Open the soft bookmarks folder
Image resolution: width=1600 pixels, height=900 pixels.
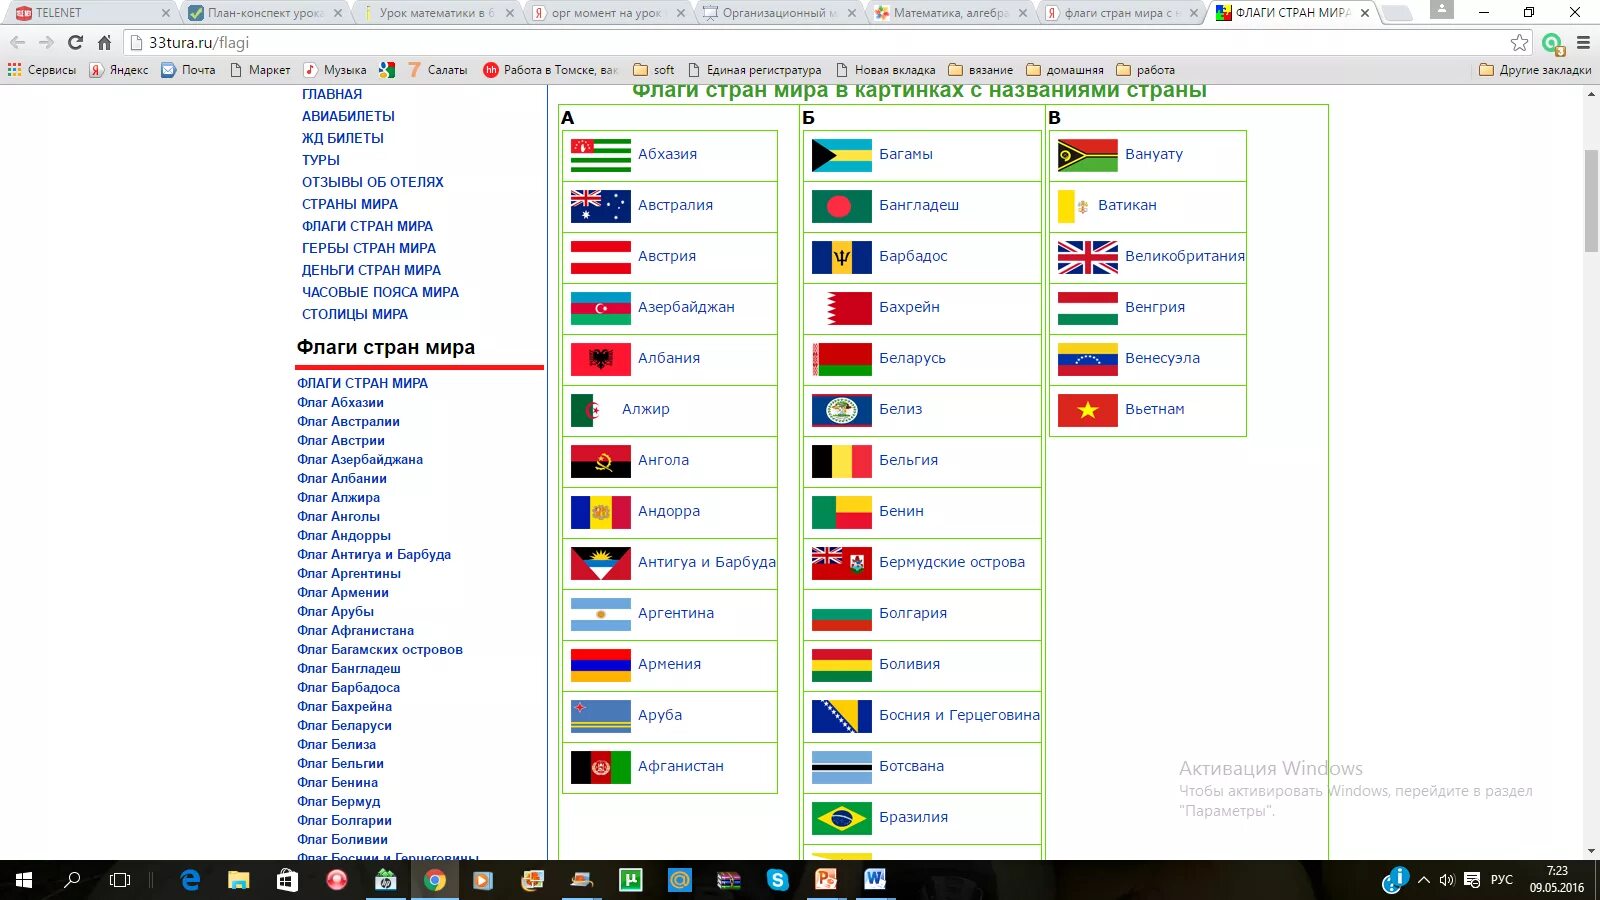coord(654,70)
